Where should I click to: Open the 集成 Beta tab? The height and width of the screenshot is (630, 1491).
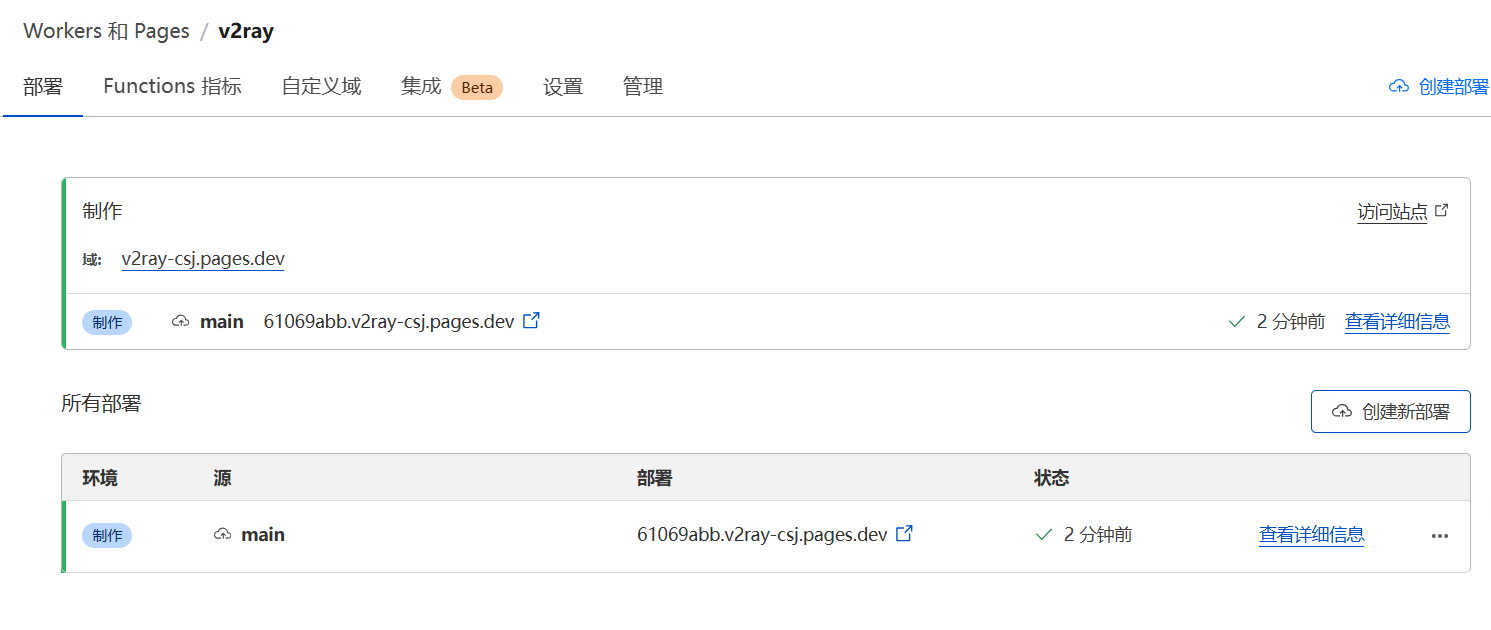451,87
